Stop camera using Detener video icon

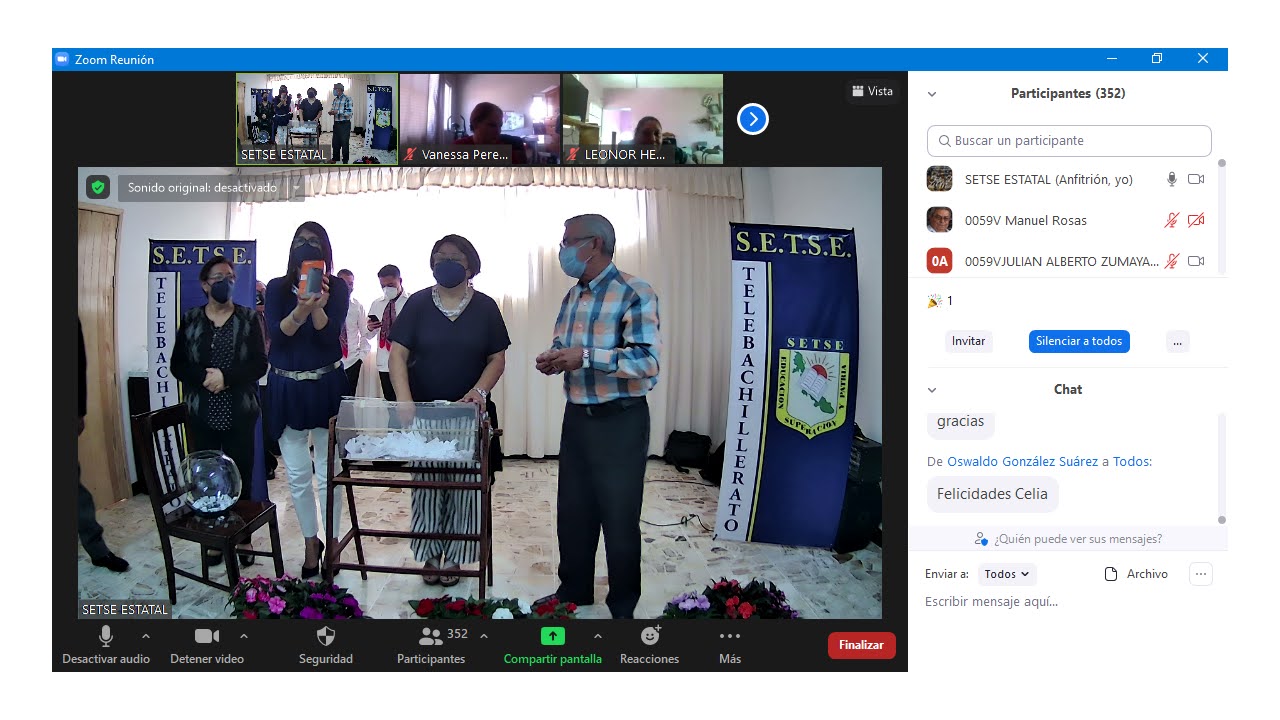click(207, 636)
